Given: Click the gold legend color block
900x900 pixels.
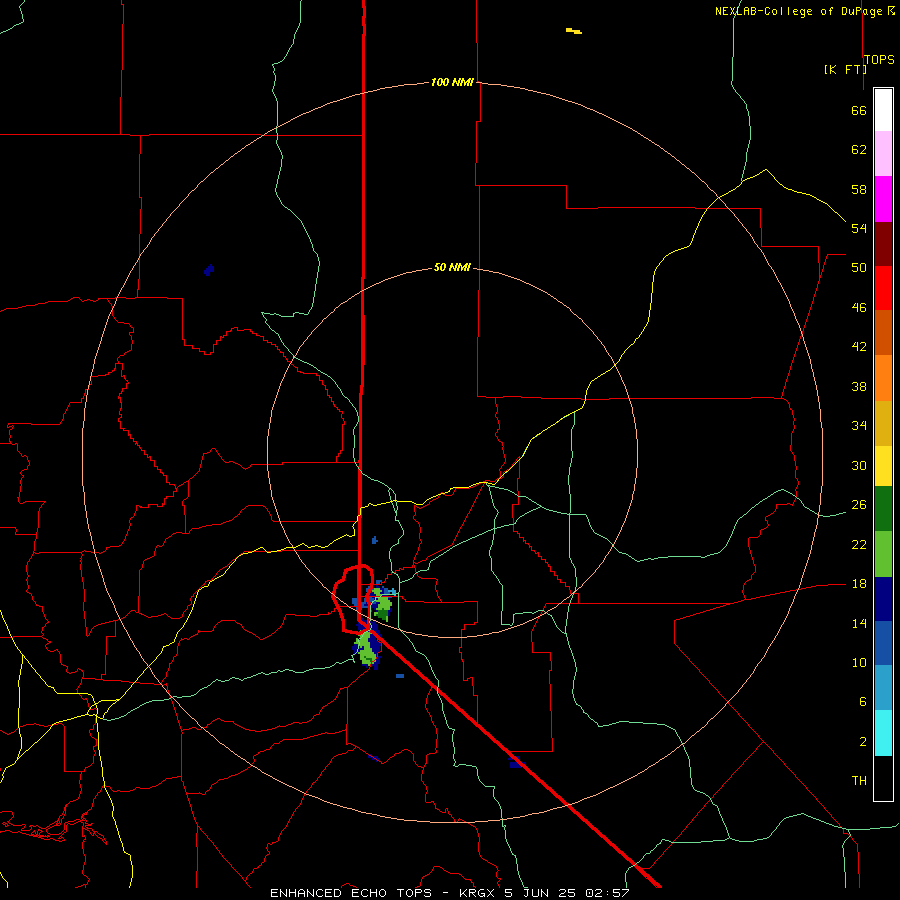Looking at the screenshot, I should point(883,424).
